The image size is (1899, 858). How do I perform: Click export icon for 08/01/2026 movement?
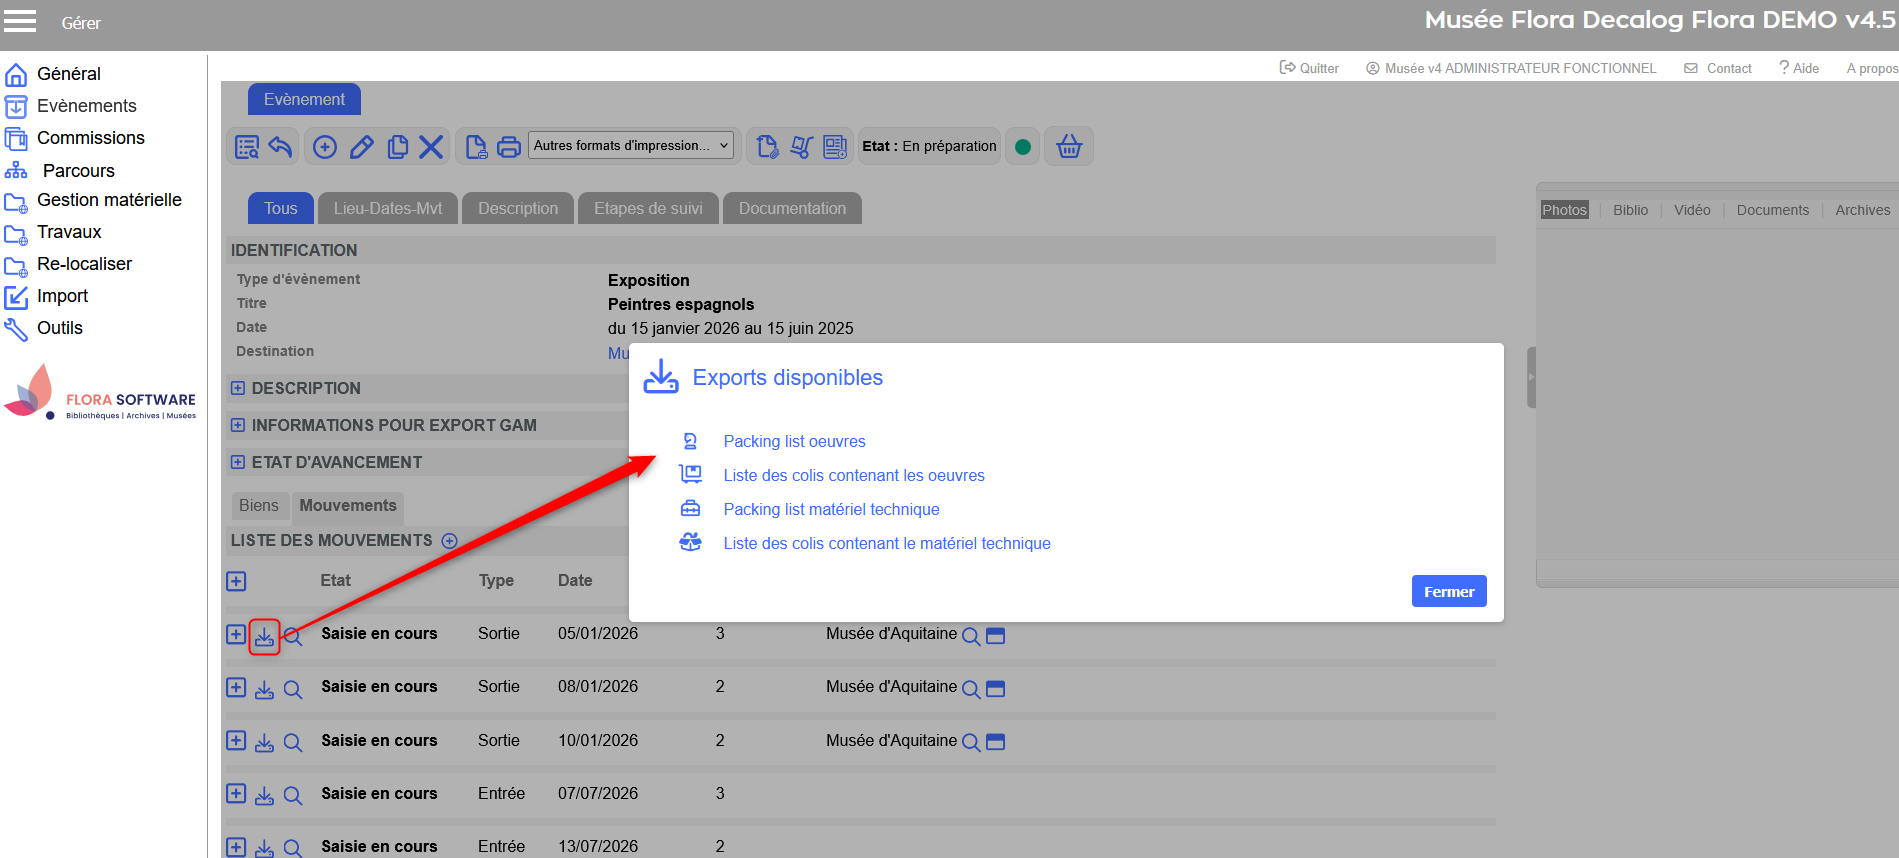[x=264, y=689]
